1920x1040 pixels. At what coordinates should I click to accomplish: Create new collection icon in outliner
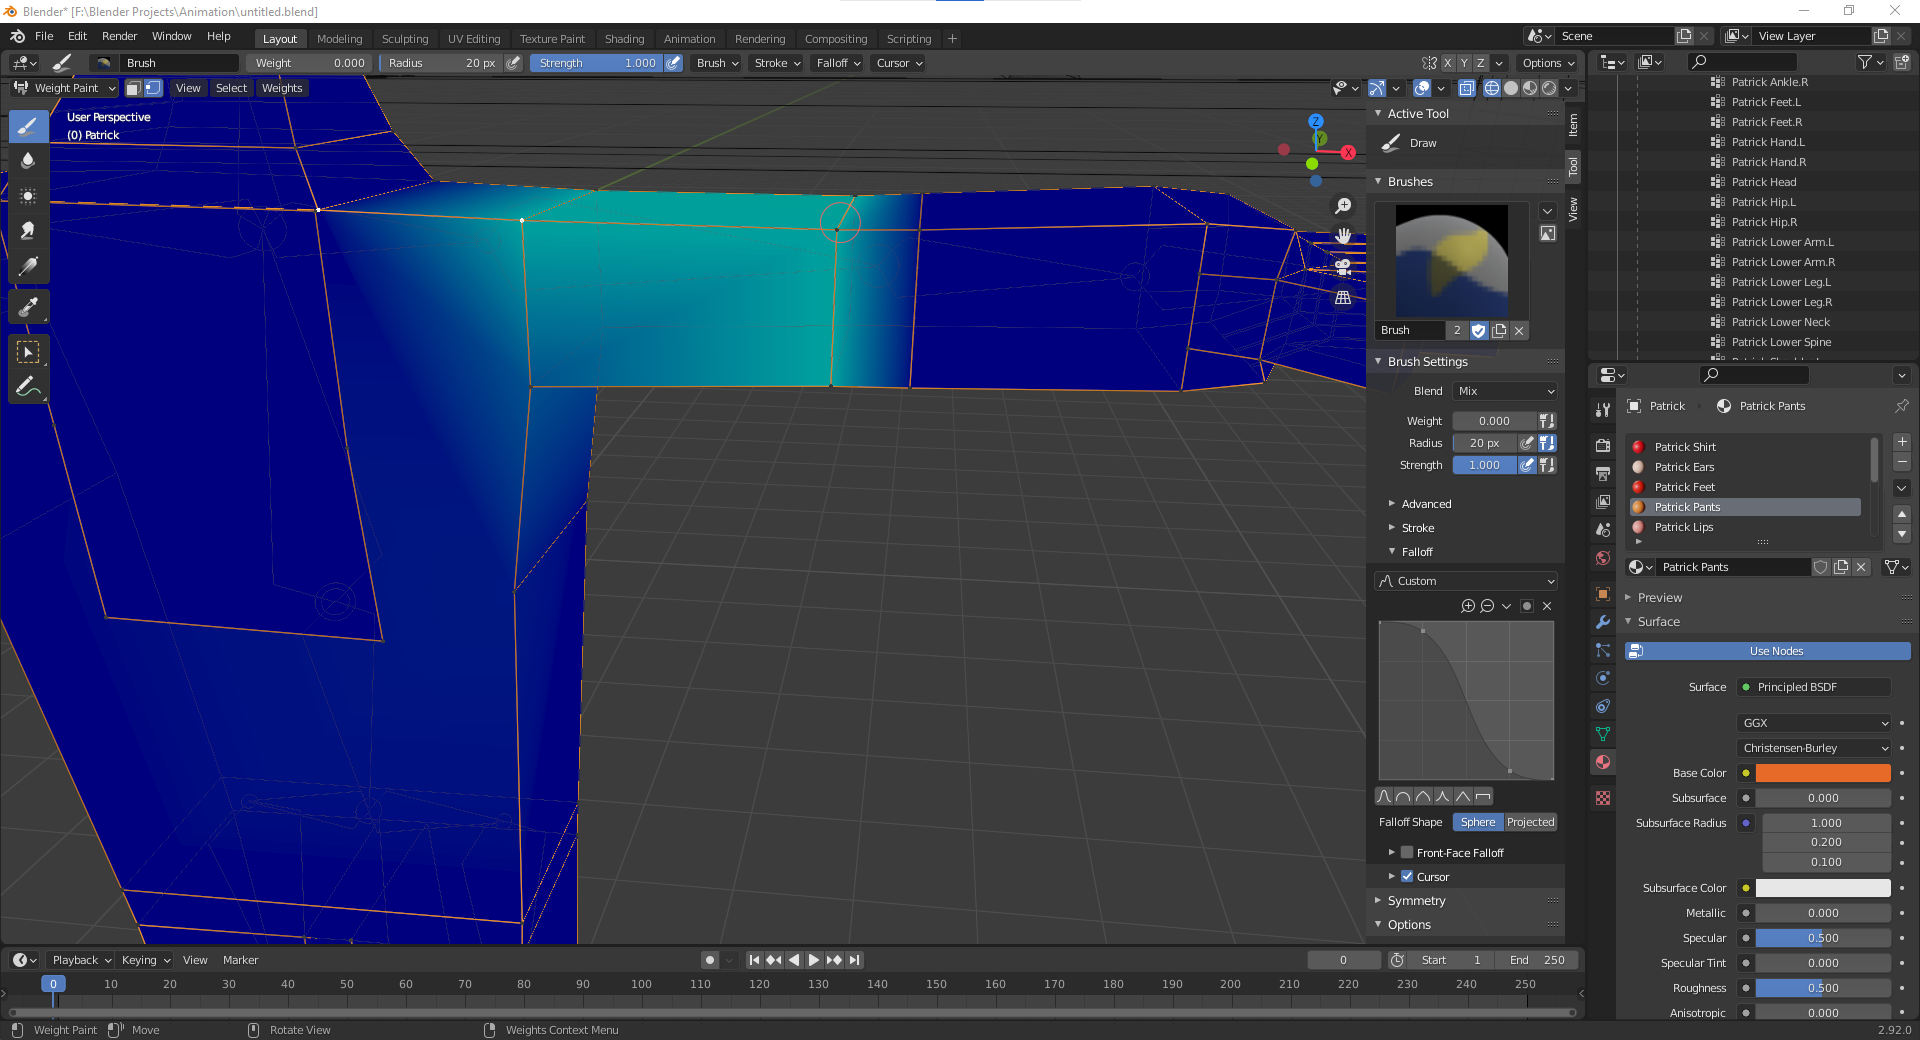click(x=1902, y=62)
